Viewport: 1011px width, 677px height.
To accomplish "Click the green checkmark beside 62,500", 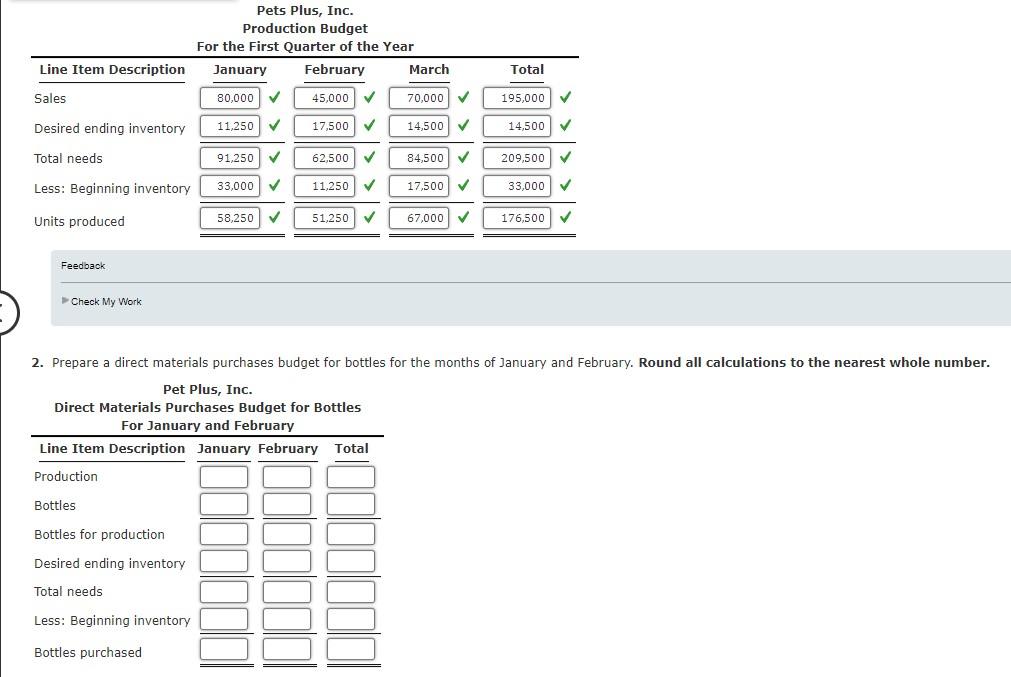I will tap(369, 157).
